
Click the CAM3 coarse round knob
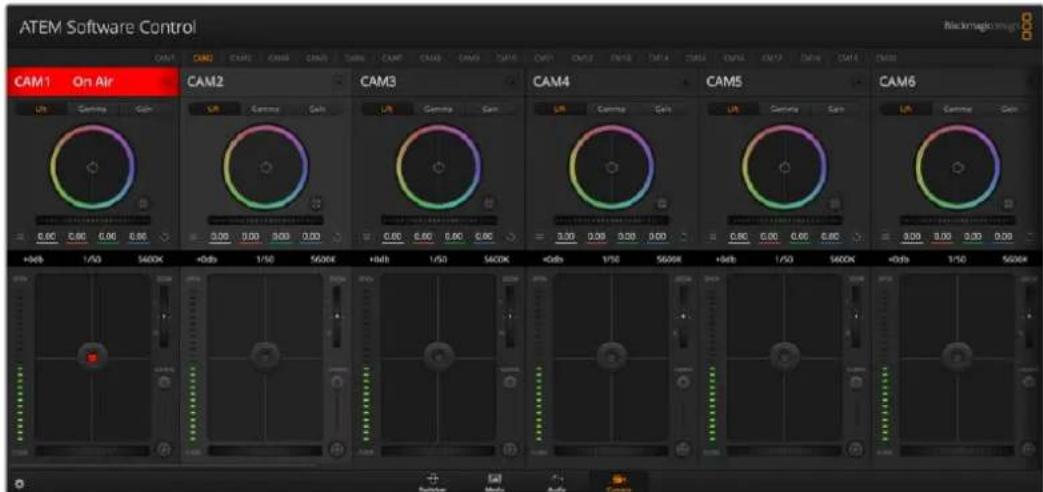(510, 382)
